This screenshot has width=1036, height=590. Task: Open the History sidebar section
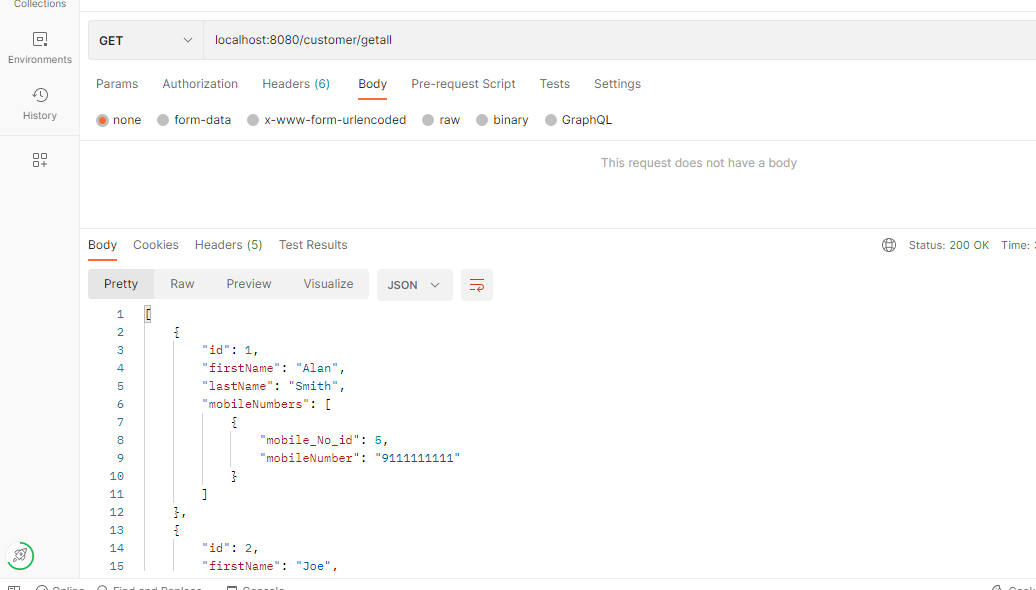pos(40,104)
